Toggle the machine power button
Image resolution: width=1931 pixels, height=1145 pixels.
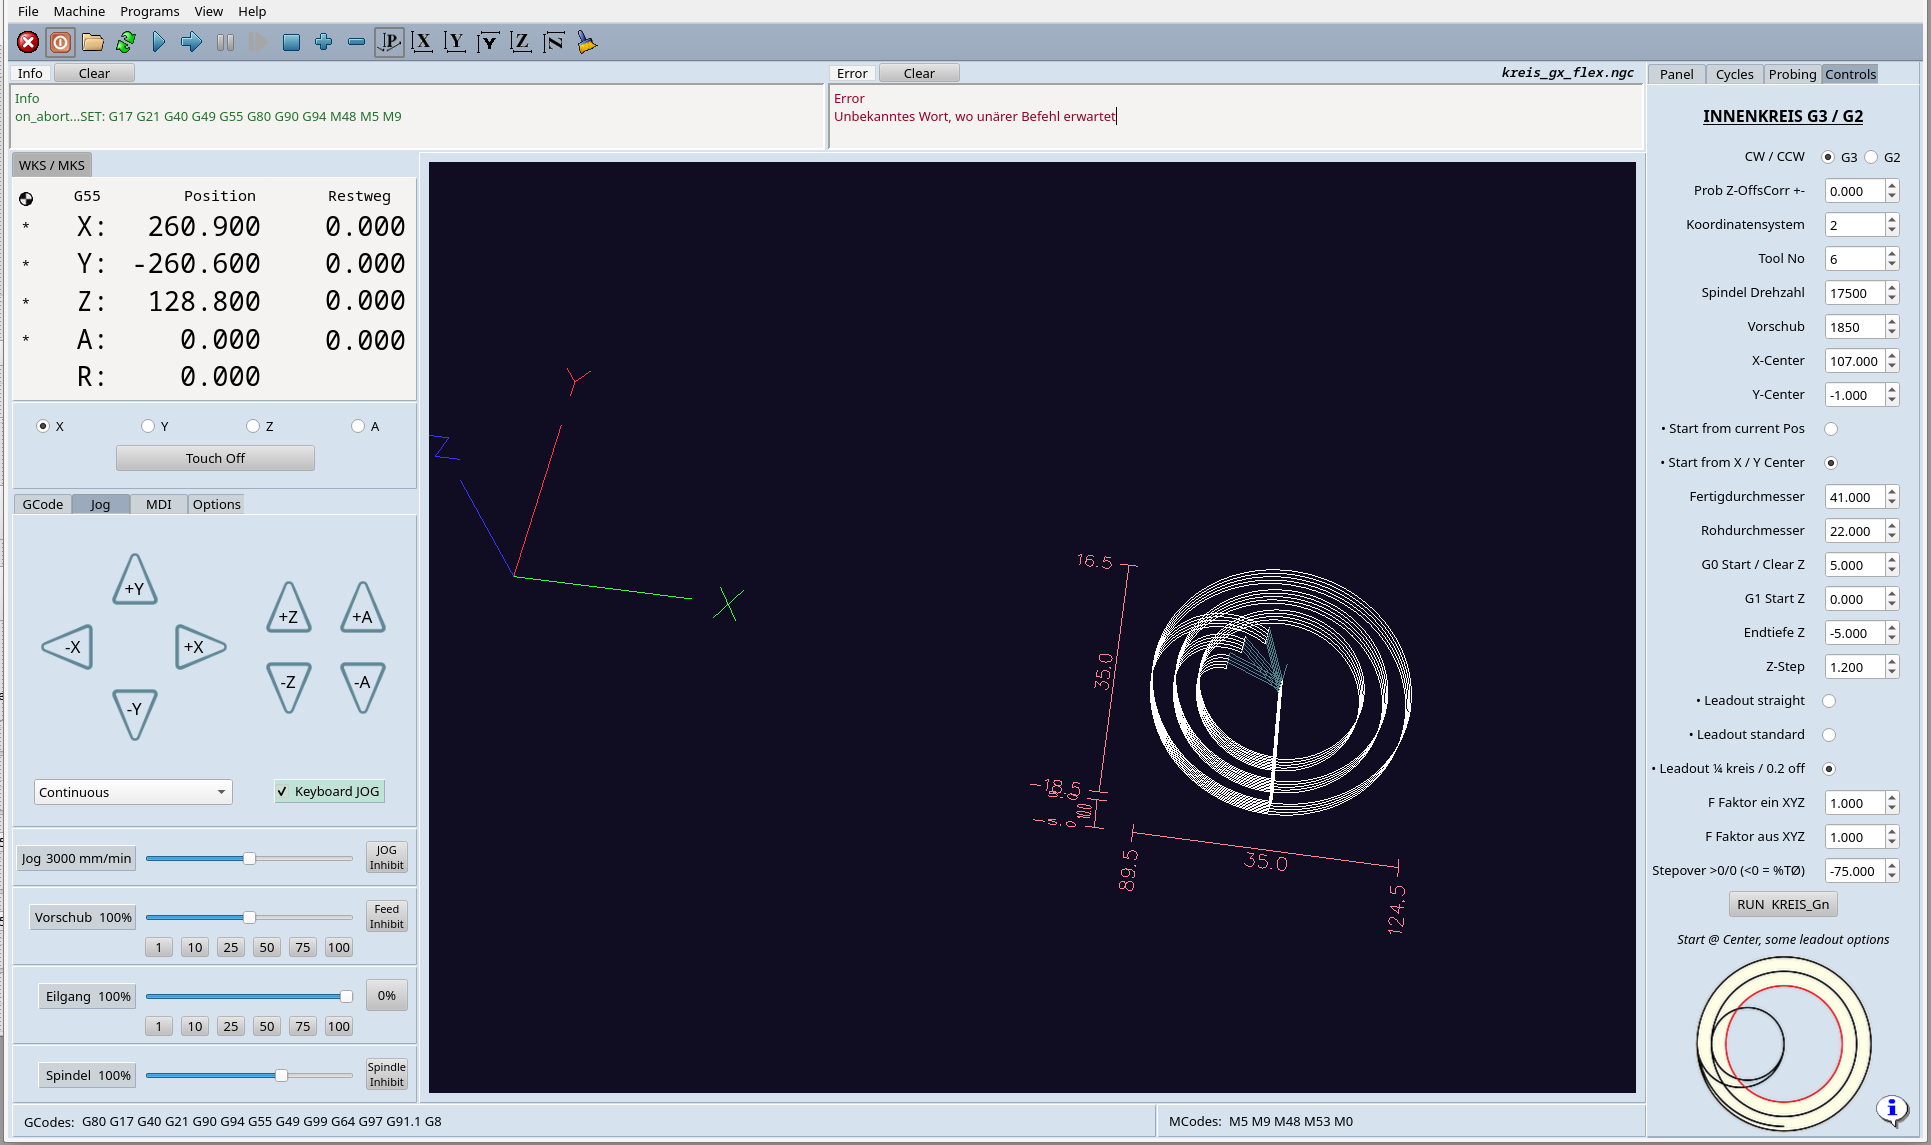click(x=60, y=42)
